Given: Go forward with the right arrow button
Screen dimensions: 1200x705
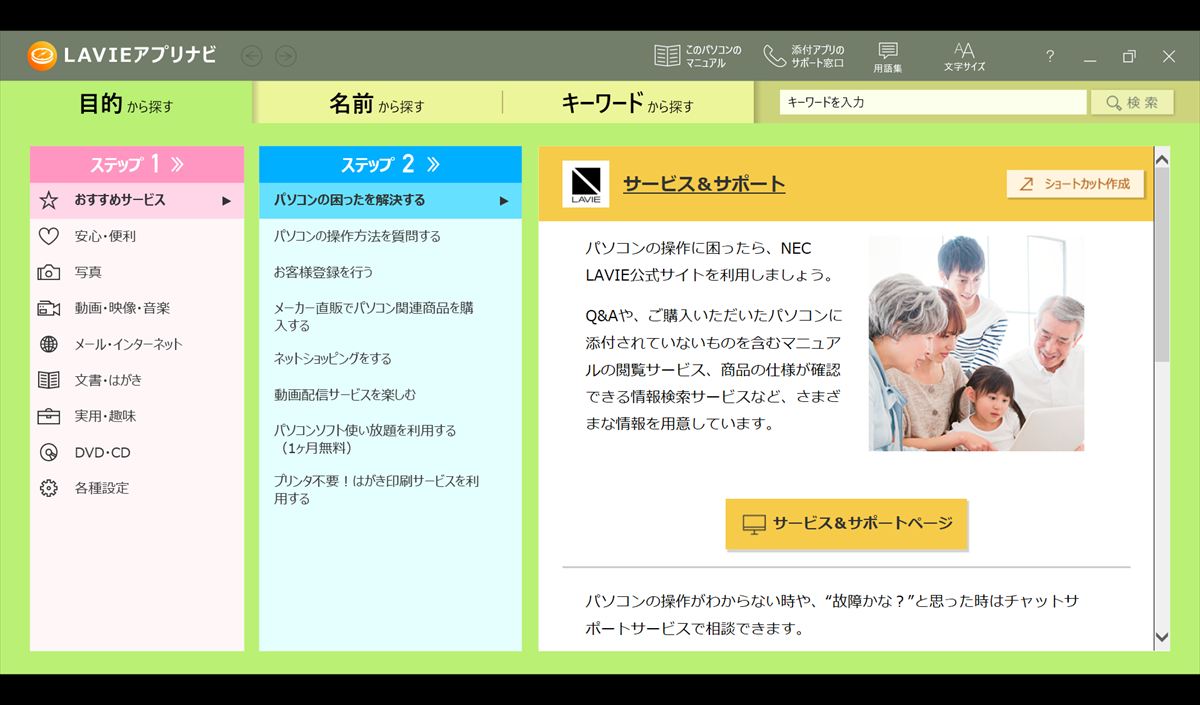Looking at the screenshot, I should point(286,56).
